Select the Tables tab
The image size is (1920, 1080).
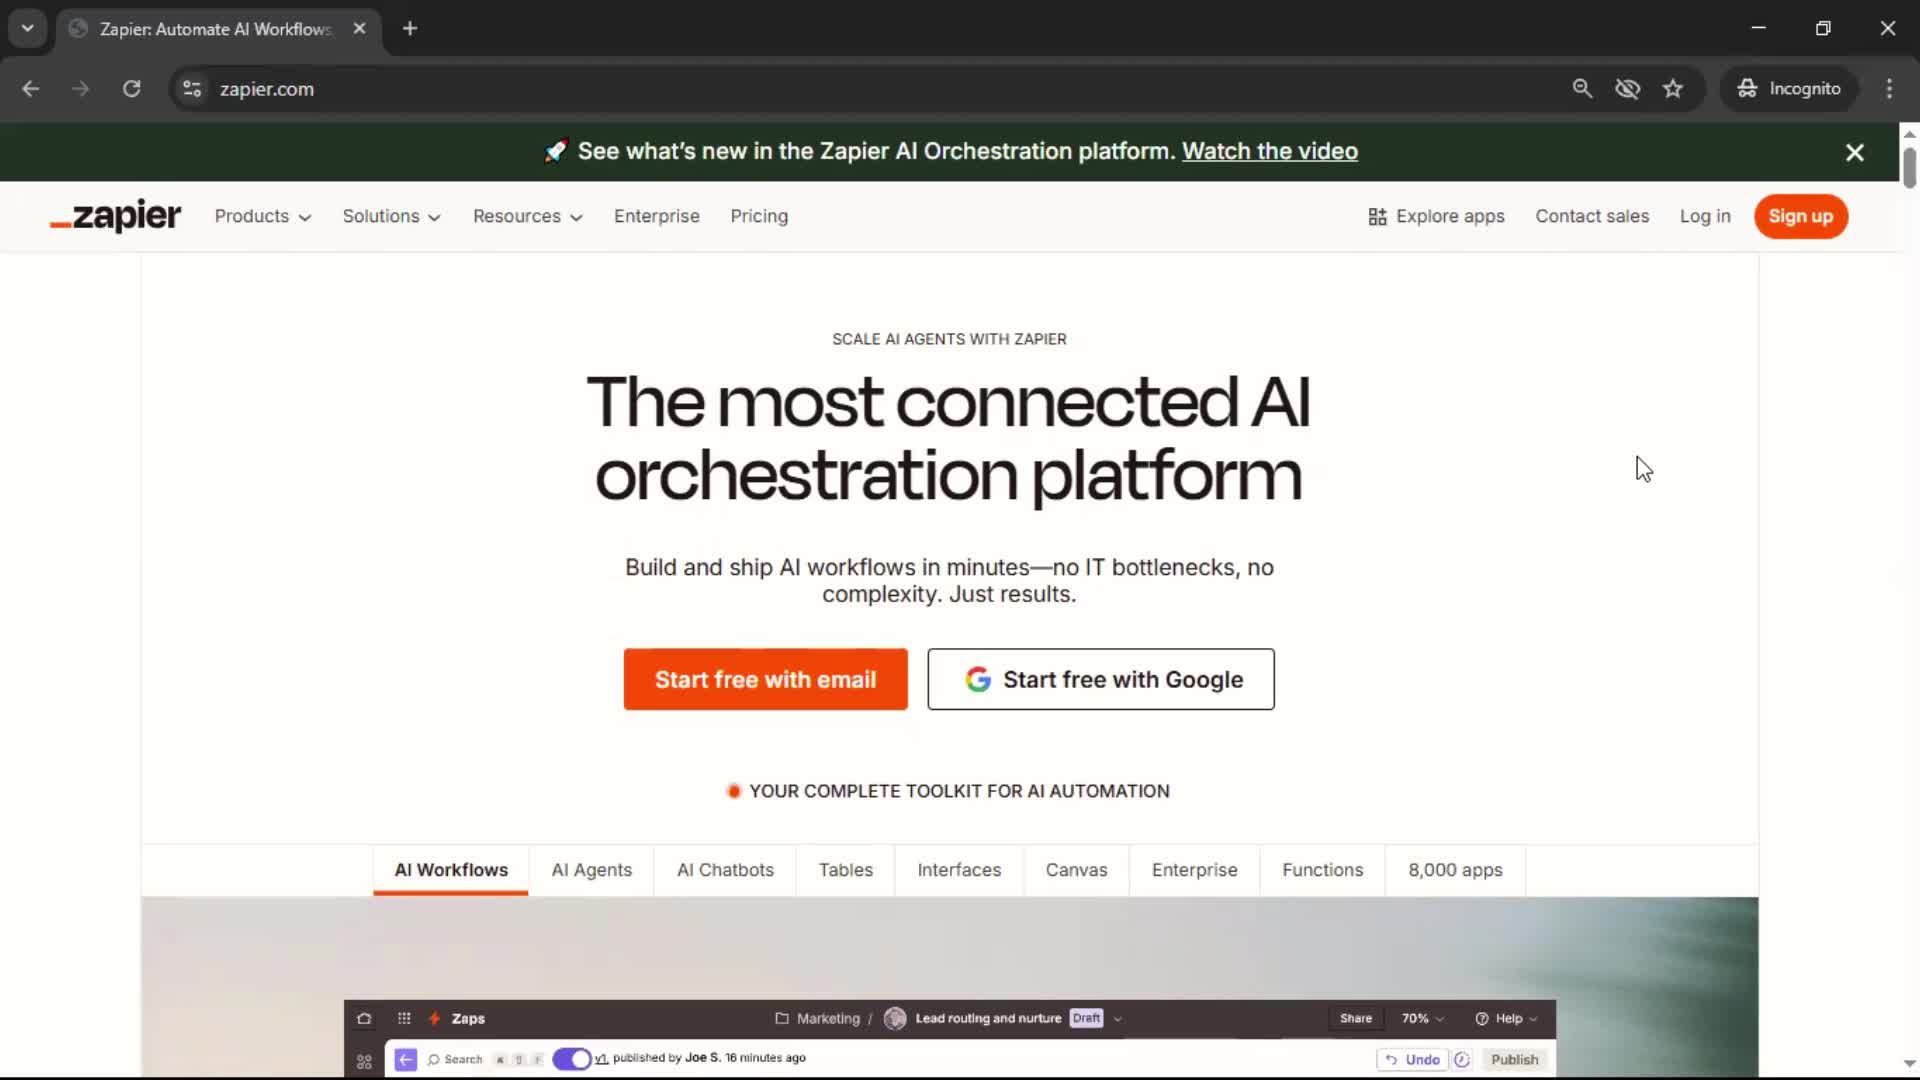(846, 870)
